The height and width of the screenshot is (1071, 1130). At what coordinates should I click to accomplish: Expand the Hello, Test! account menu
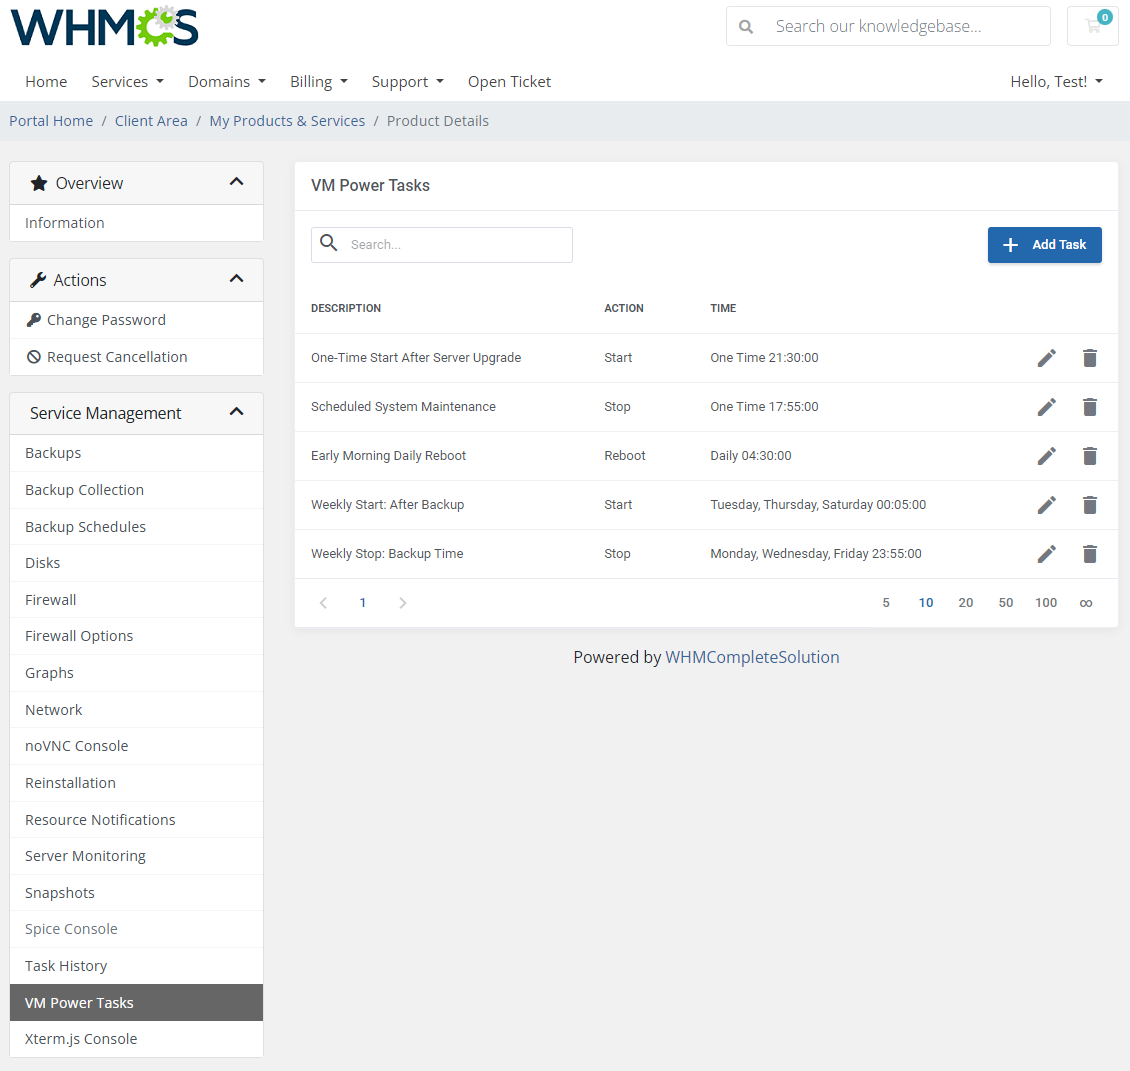pyautogui.click(x=1056, y=81)
